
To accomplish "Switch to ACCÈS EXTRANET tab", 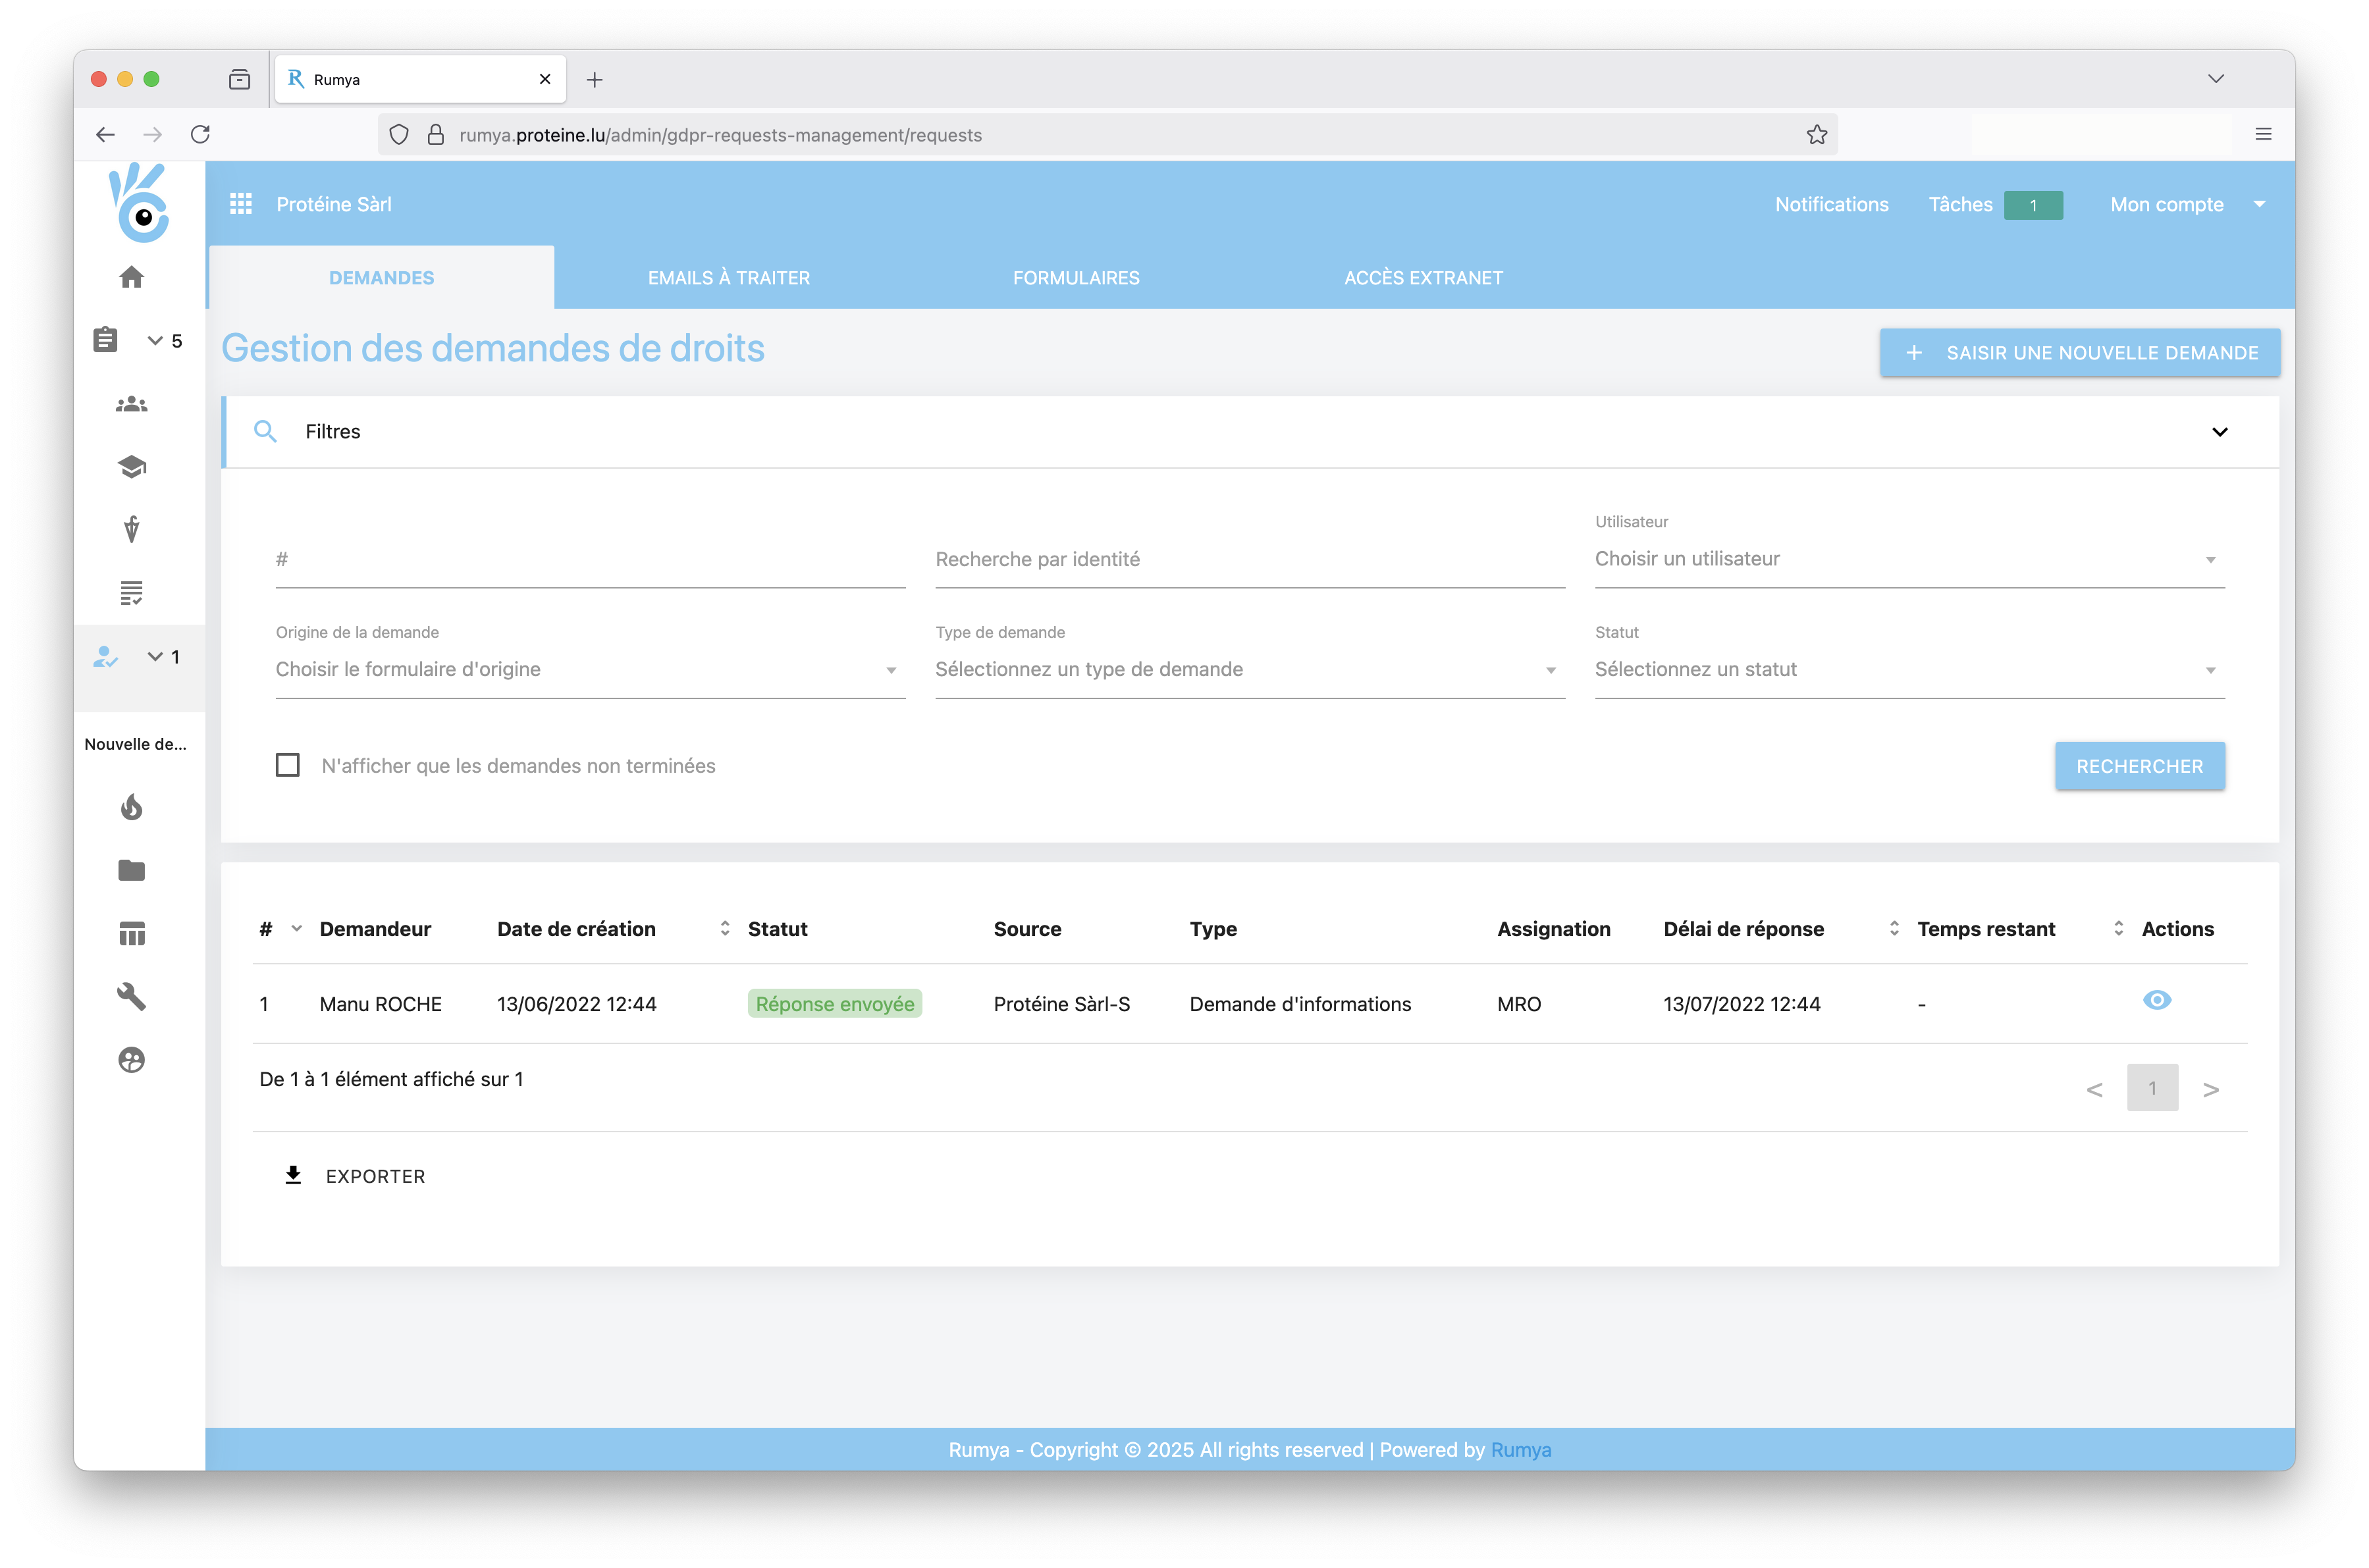I will (1422, 278).
